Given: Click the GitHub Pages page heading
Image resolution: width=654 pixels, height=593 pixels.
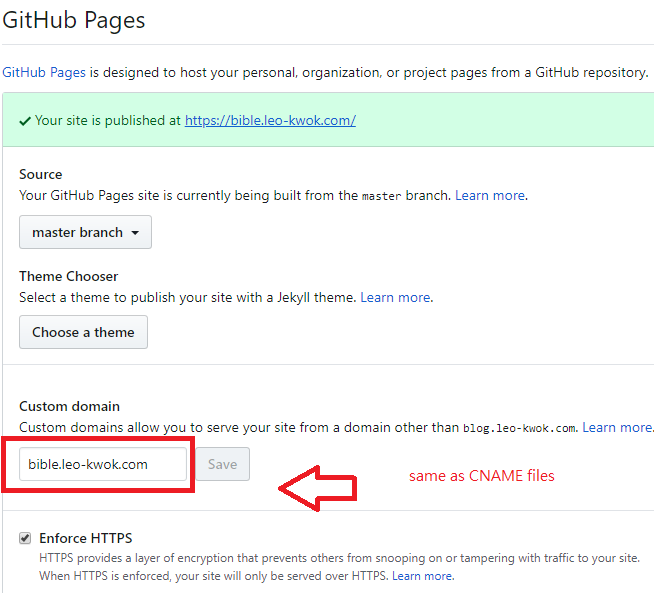Looking at the screenshot, I should pyautogui.click(x=74, y=19).
